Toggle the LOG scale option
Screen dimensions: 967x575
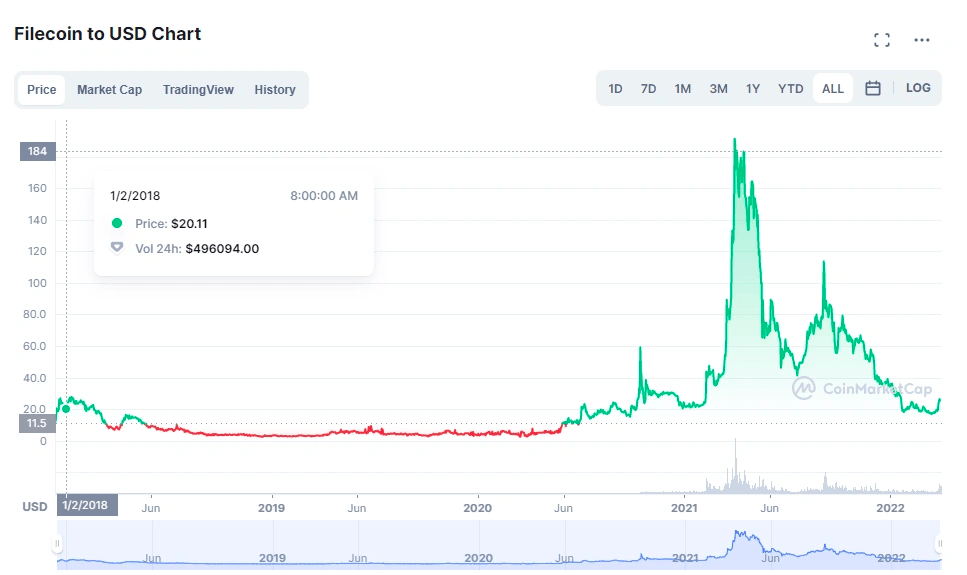[x=918, y=88]
